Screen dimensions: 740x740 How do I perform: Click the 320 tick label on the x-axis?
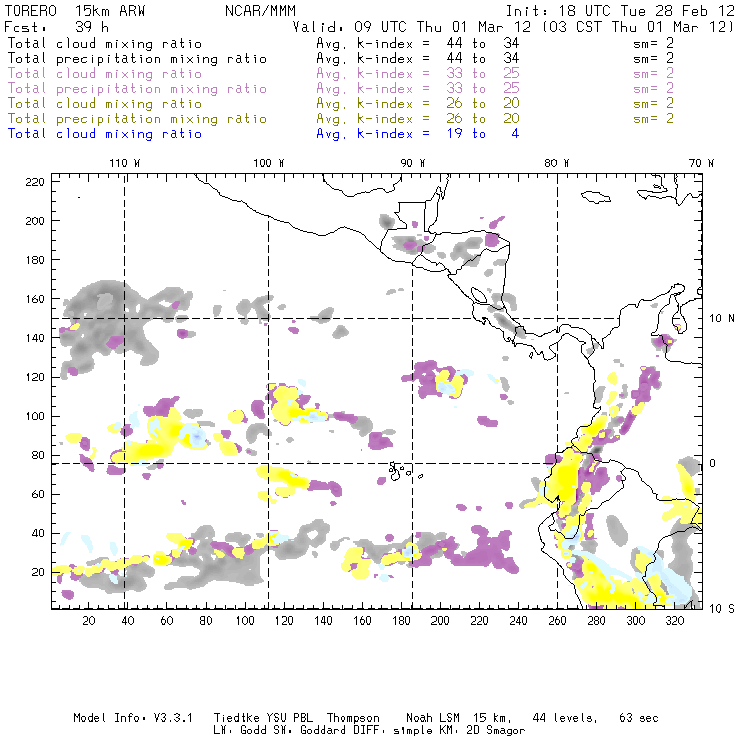pyautogui.click(x=675, y=621)
